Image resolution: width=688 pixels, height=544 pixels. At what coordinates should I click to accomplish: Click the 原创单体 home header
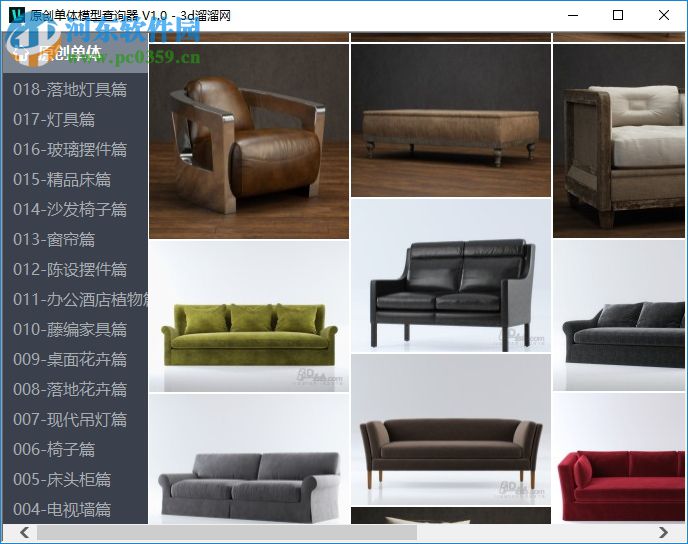coord(75,53)
